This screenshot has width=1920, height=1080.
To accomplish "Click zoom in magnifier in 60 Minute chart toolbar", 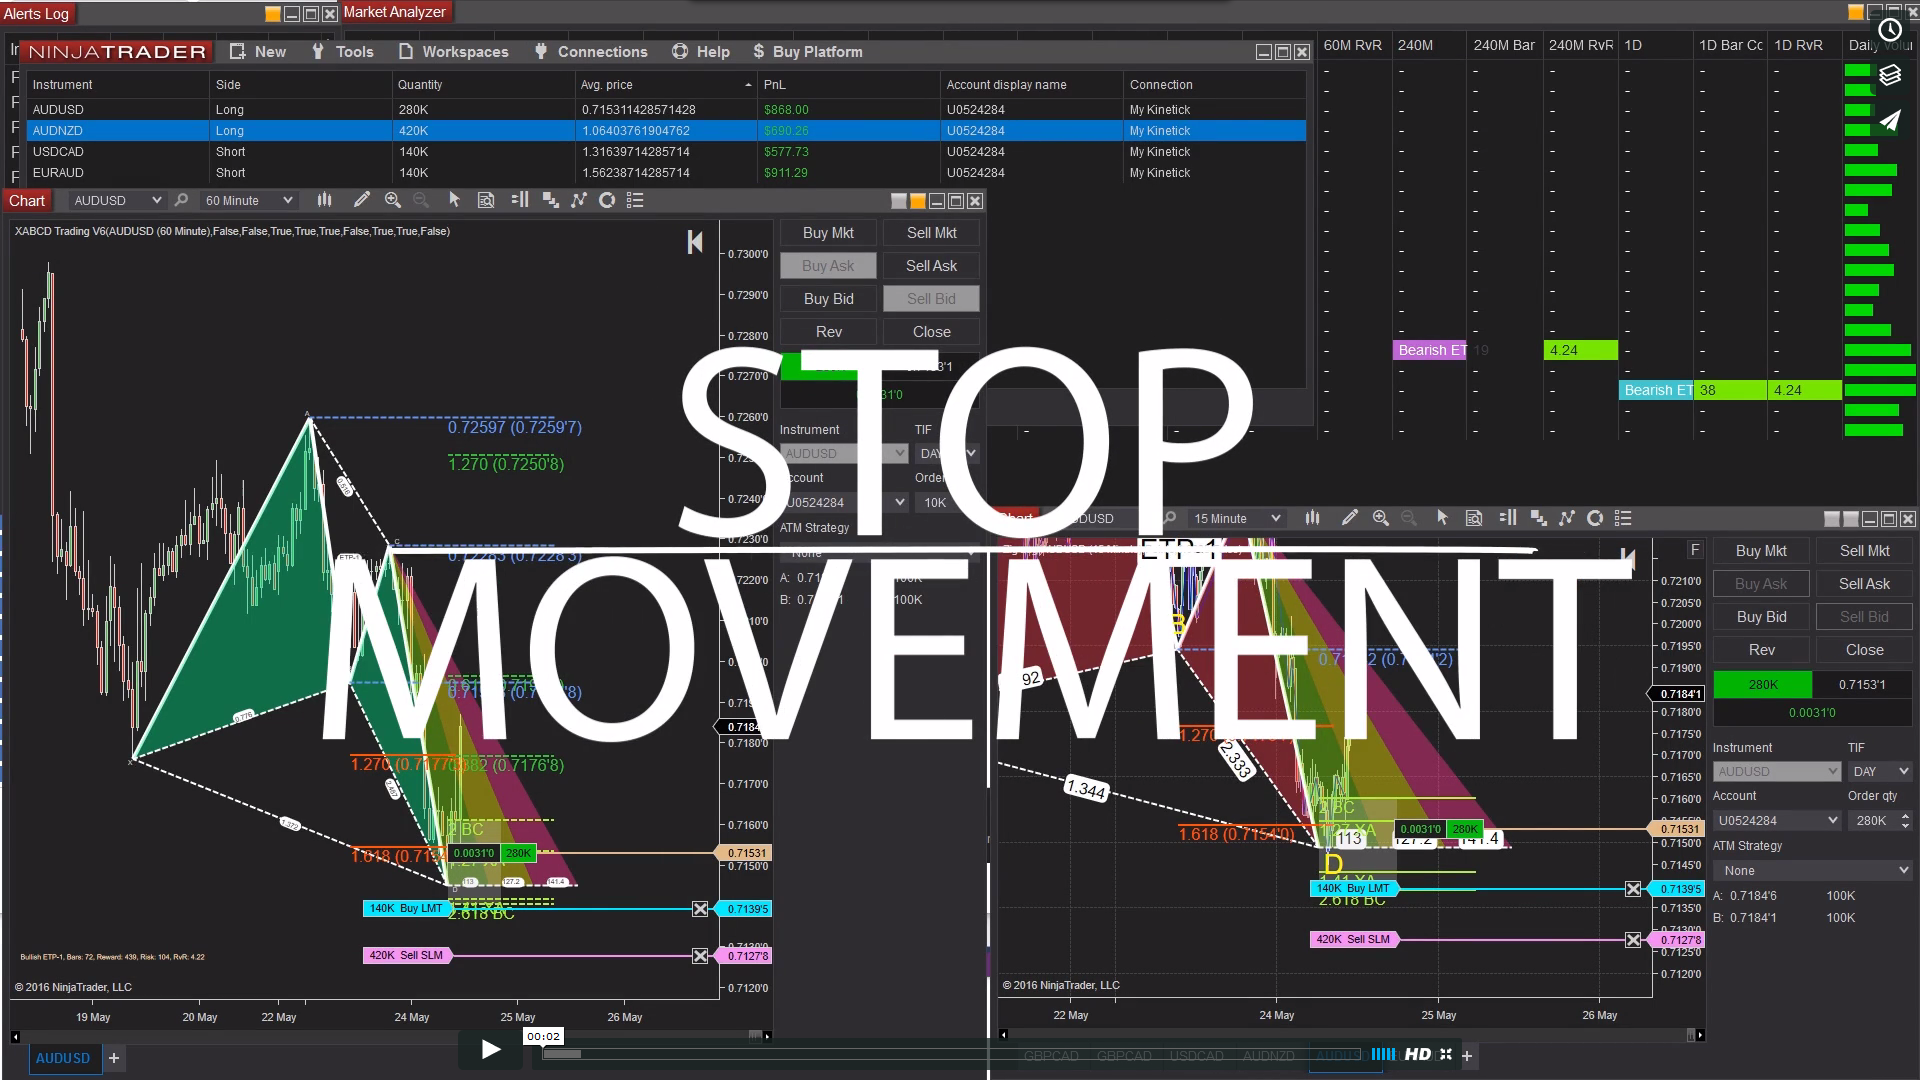I will pos(392,200).
